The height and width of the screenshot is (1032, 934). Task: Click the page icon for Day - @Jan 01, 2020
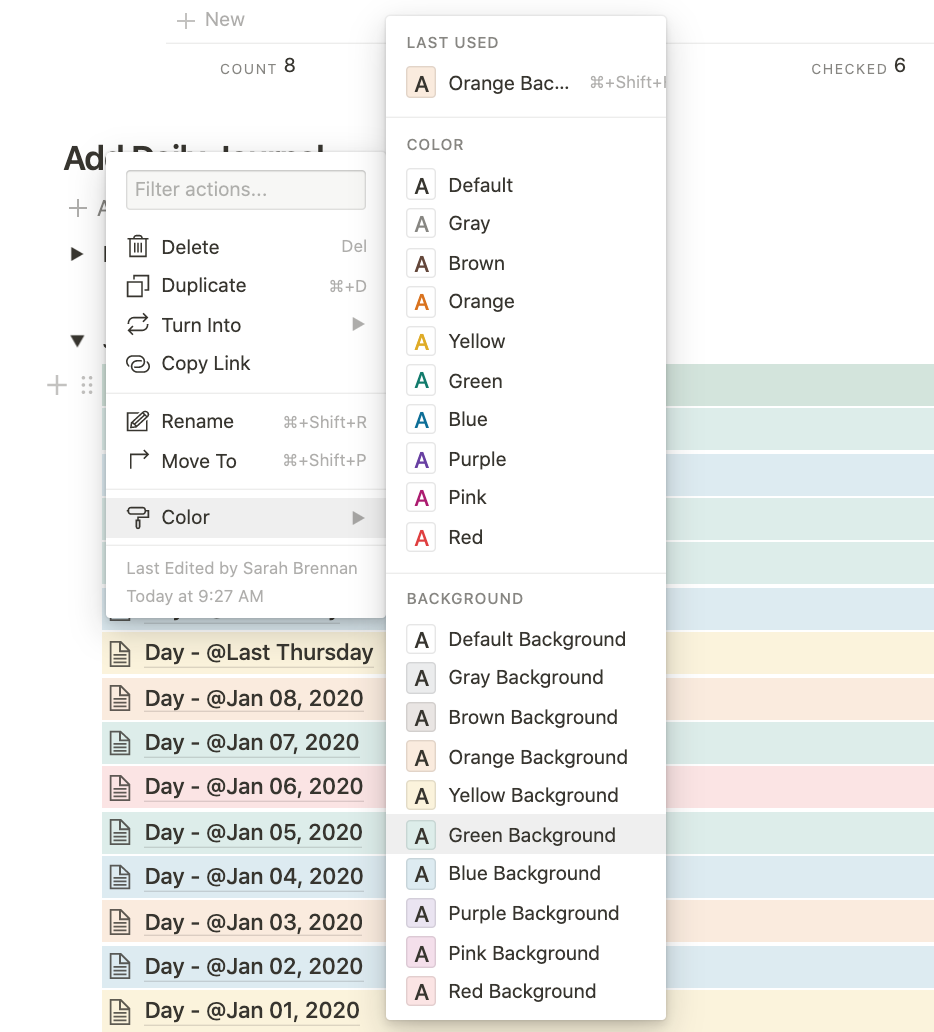(x=120, y=1010)
